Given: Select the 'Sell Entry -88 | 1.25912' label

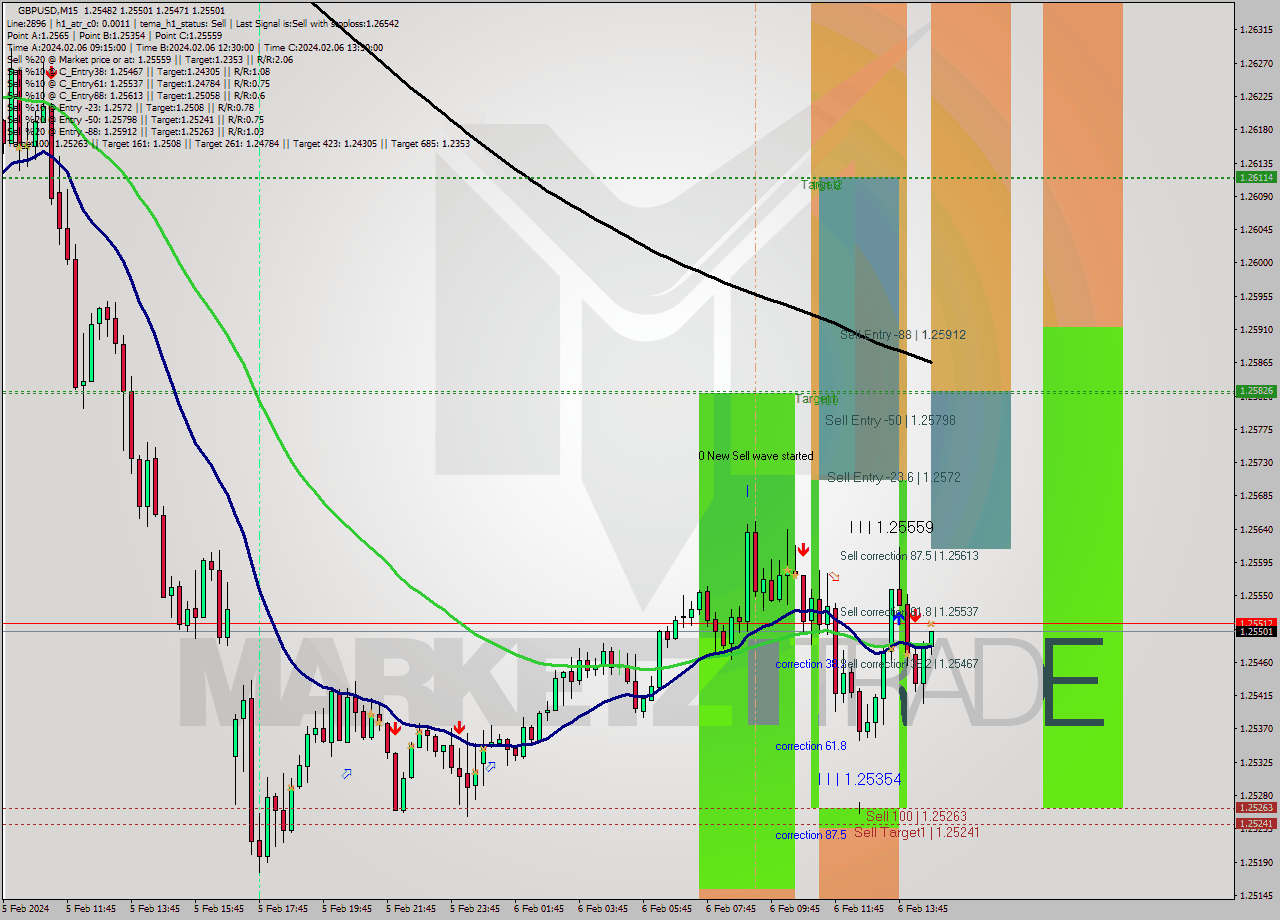Looking at the screenshot, I should coord(903,335).
